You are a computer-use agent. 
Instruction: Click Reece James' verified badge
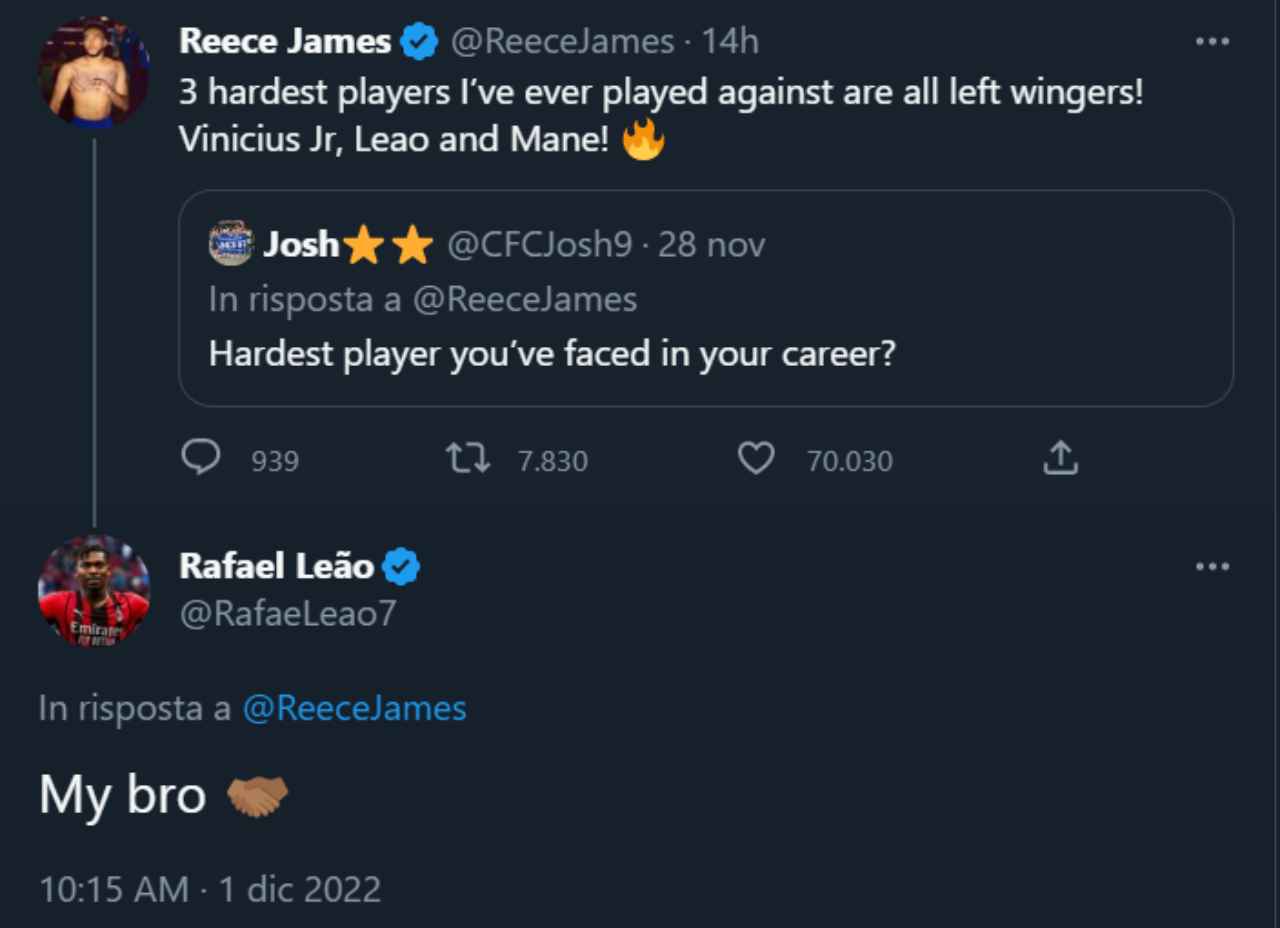coord(419,41)
